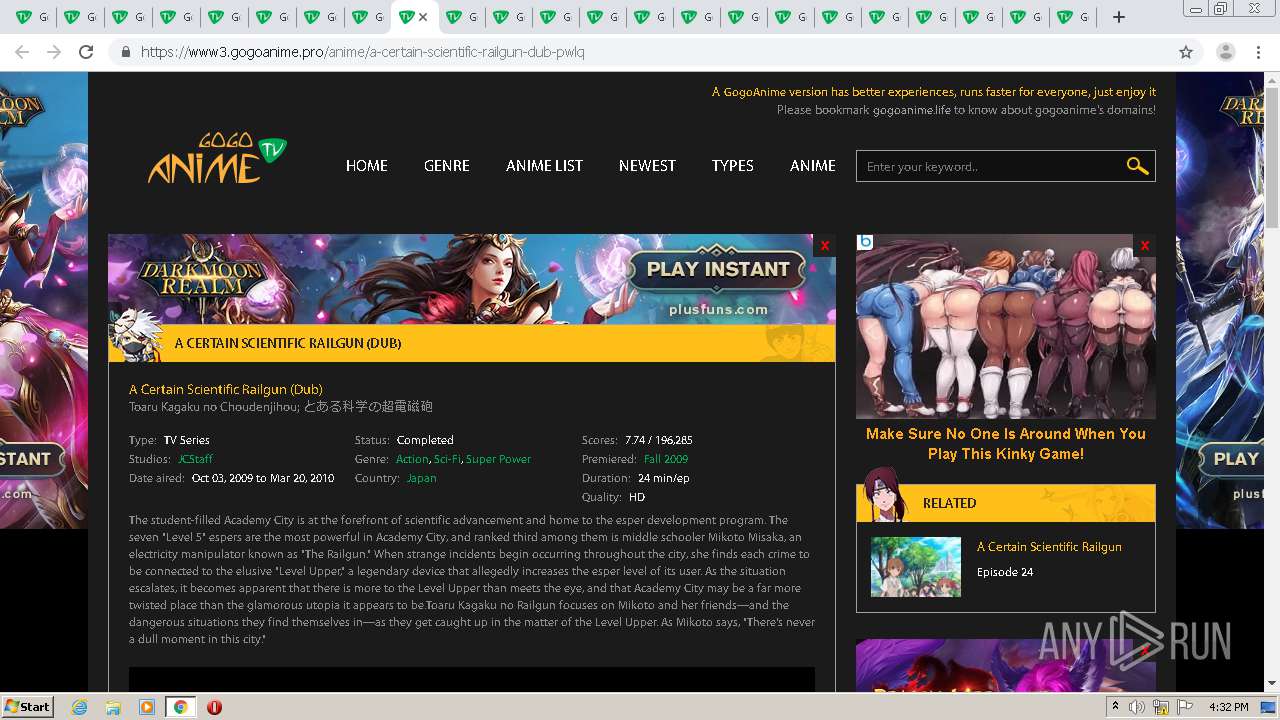Image resolution: width=1280 pixels, height=720 pixels.
Task: Click the score value 7.74 / 196,285
Action: pos(658,440)
